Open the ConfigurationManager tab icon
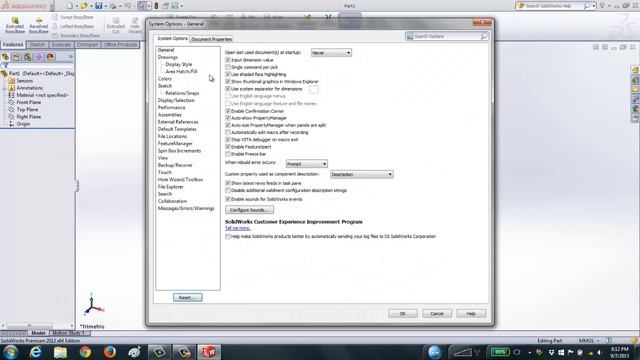The width and height of the screenshot is (640, 360). coord(28,57)
